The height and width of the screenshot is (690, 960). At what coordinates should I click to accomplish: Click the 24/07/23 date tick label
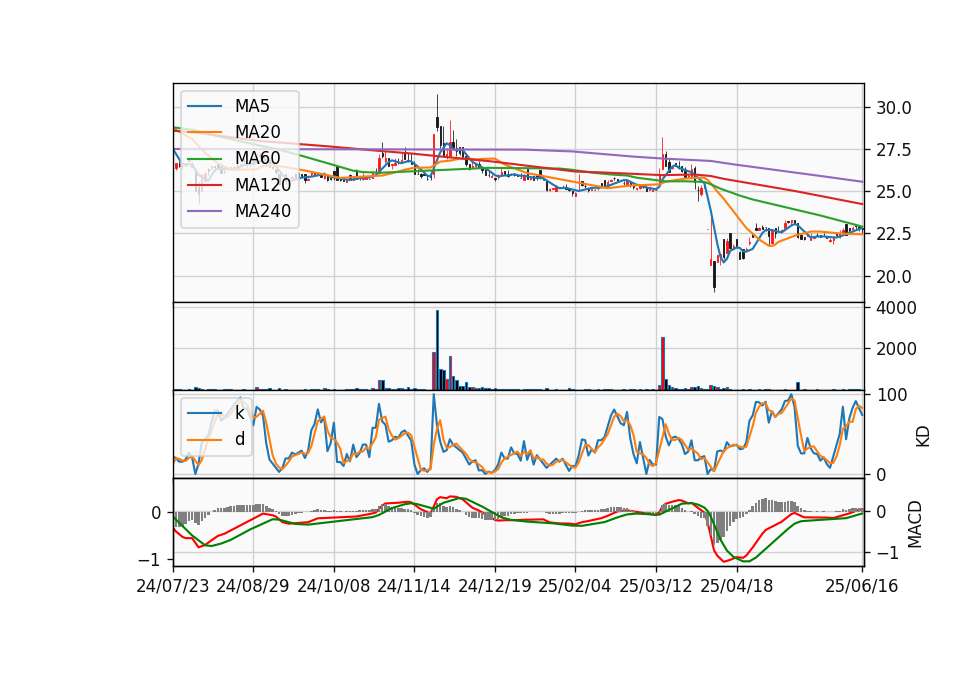click(x=173, y=586)
